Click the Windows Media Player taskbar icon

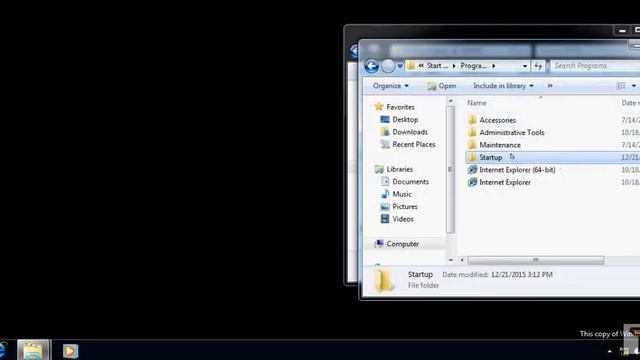(x=70, y=351)
